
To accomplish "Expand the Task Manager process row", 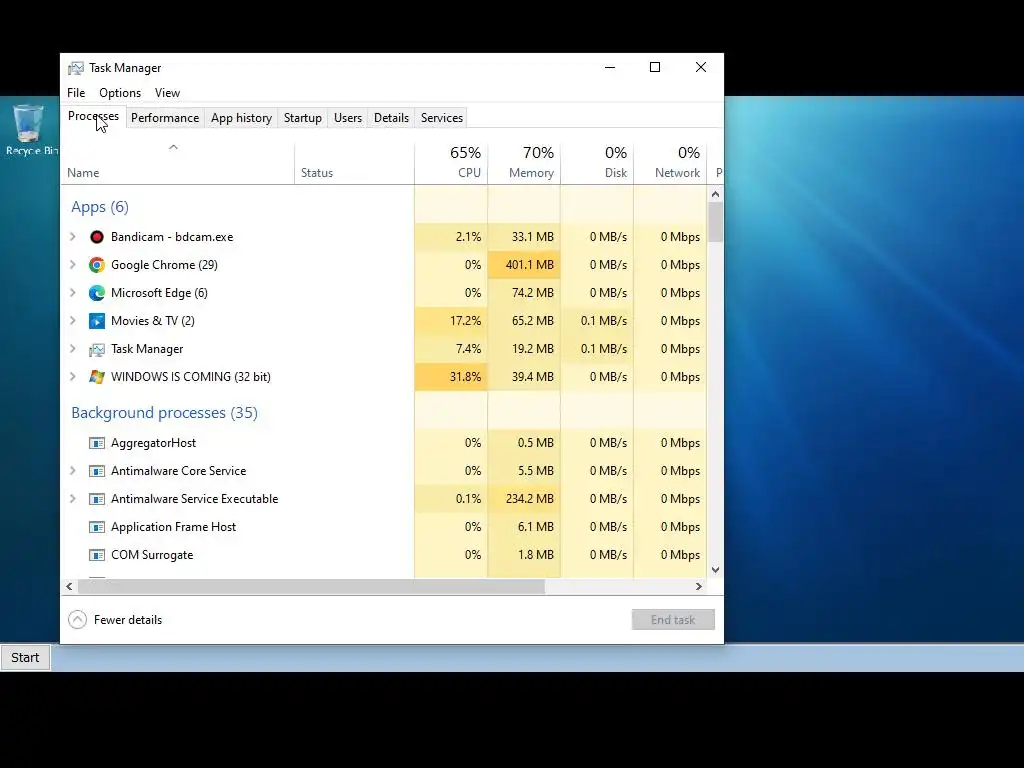I will point(72,349).
